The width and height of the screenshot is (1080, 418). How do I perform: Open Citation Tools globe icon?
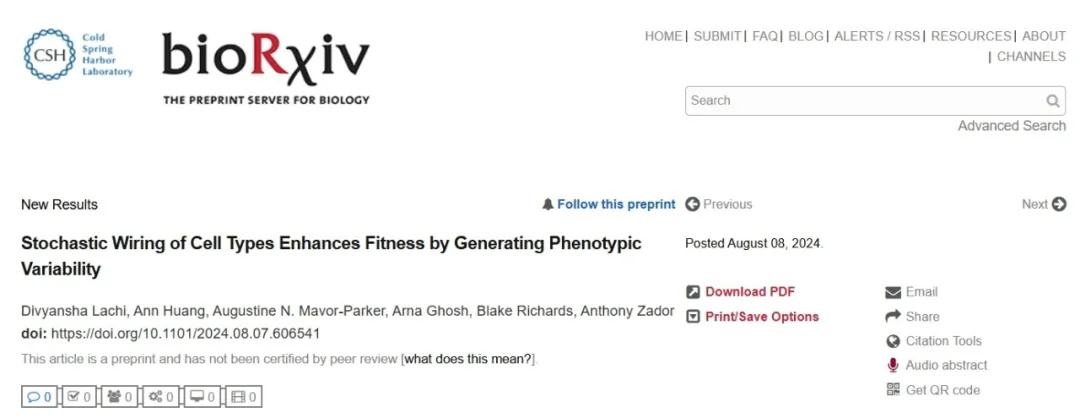click(893, 341)
